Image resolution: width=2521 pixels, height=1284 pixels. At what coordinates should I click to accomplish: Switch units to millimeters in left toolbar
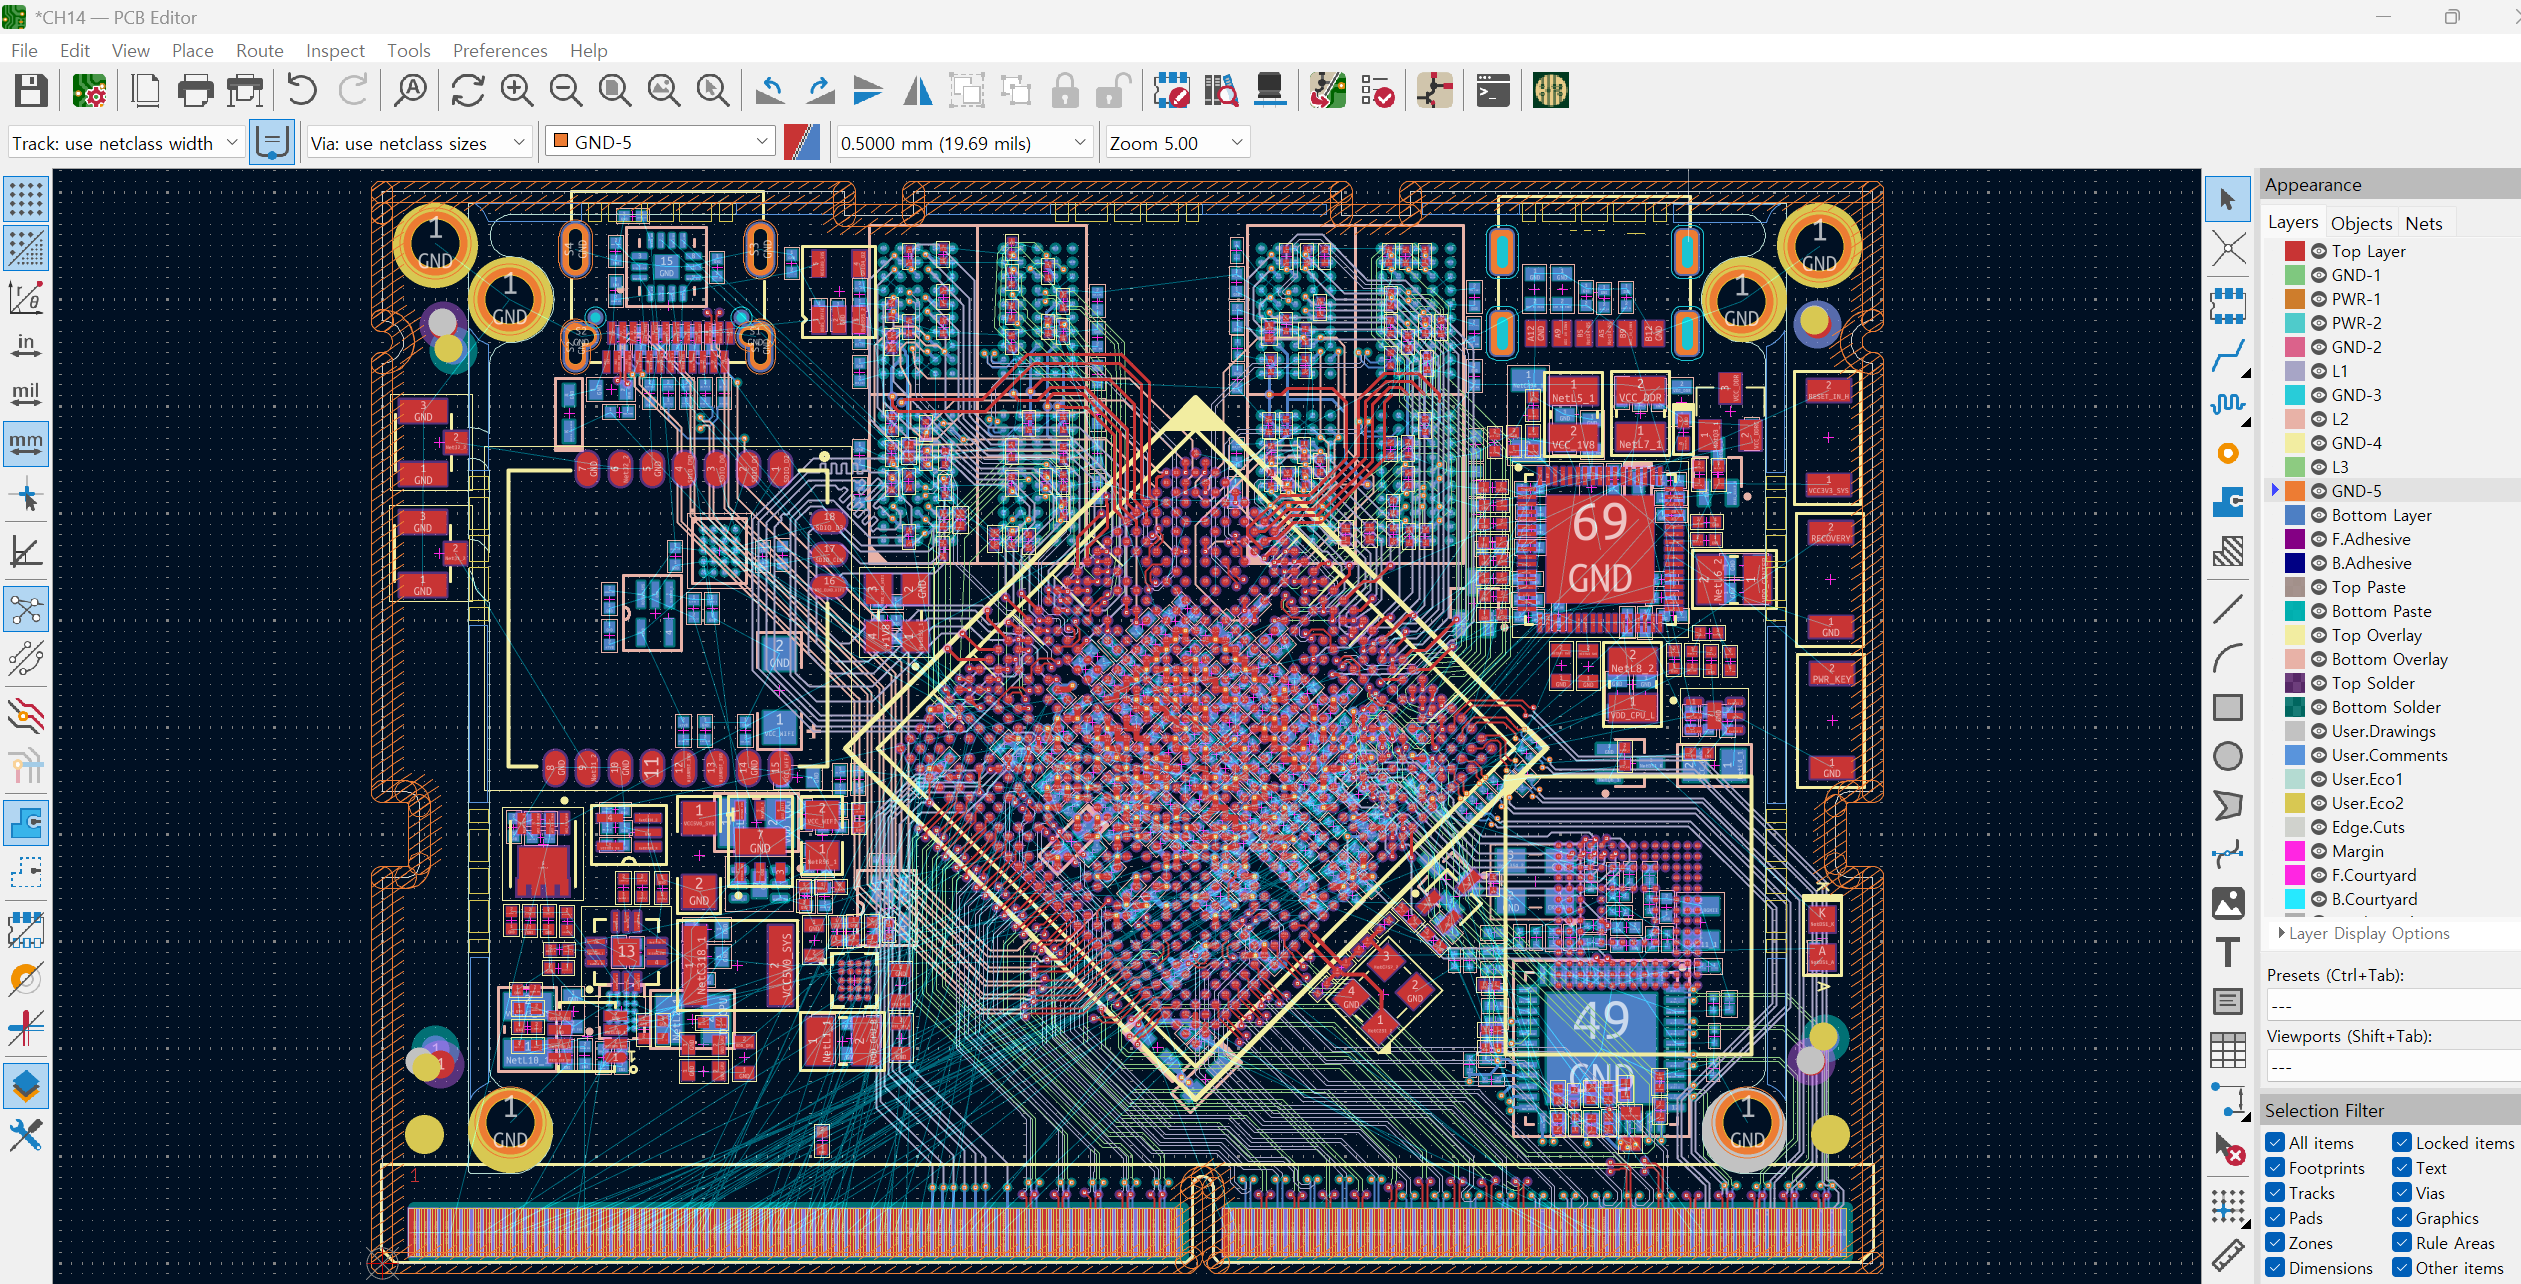pyautogui.click(x=26, y=443)
